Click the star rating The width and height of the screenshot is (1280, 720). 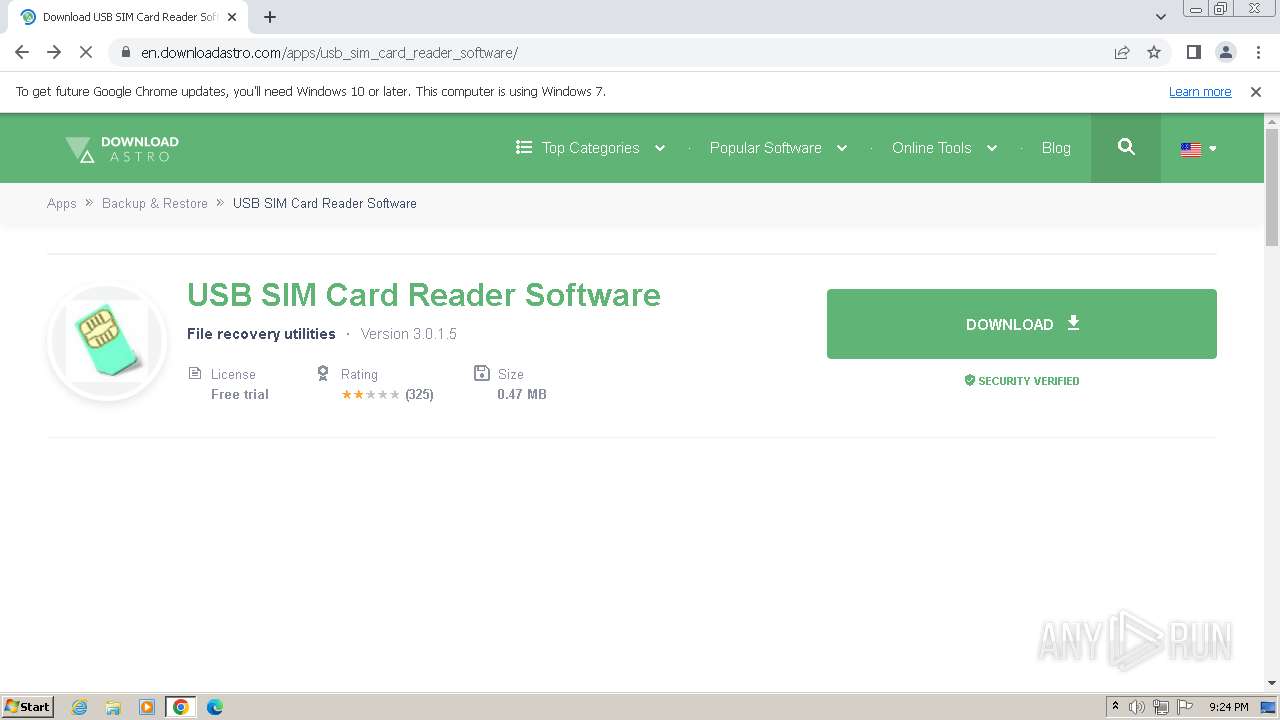370,395
